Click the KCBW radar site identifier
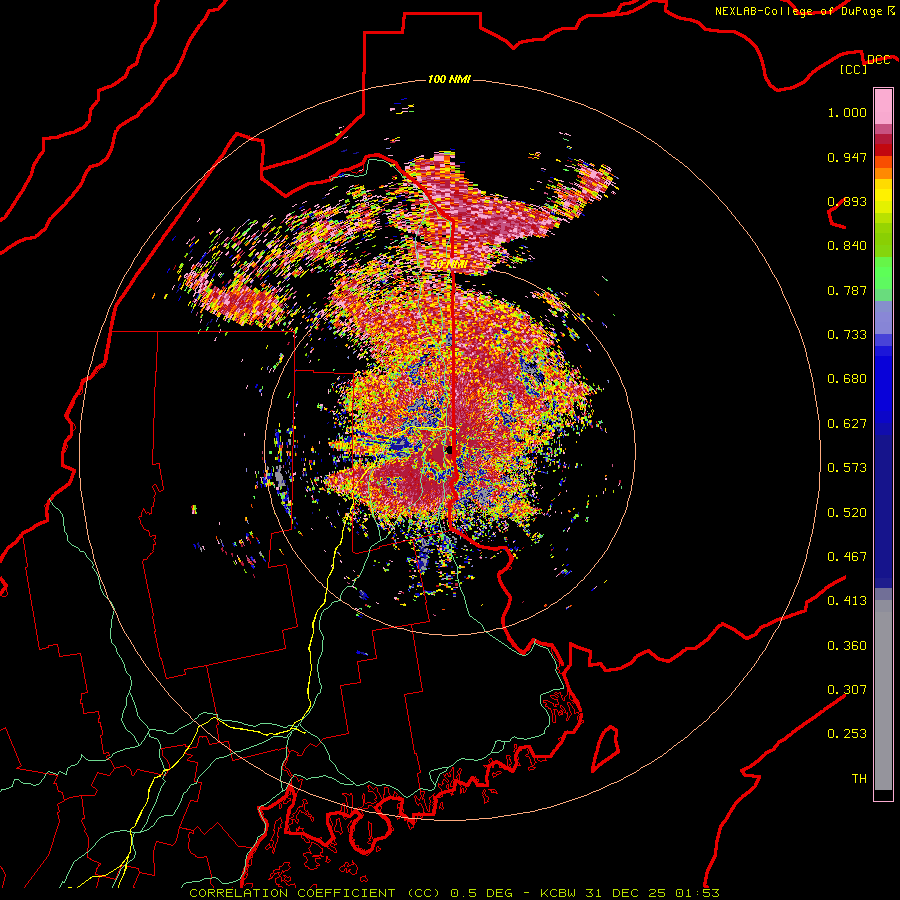Viewport: 900px width, 900px height. 558,893
